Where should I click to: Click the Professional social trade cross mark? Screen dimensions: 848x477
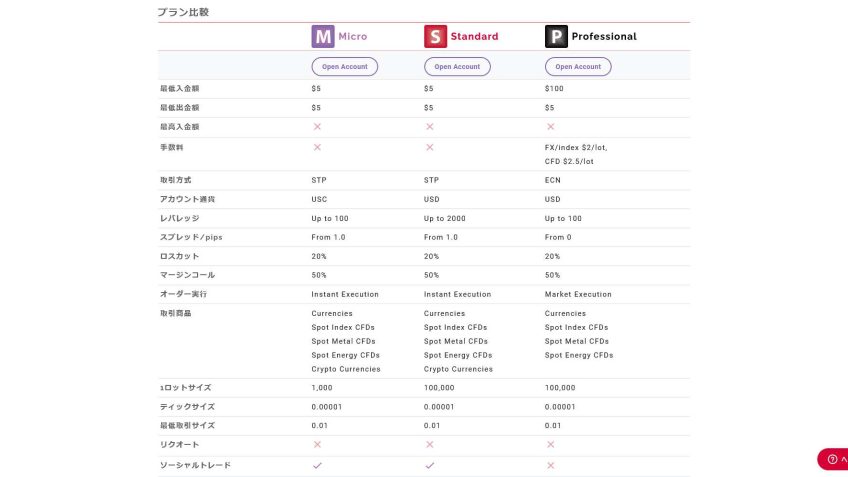550,465
